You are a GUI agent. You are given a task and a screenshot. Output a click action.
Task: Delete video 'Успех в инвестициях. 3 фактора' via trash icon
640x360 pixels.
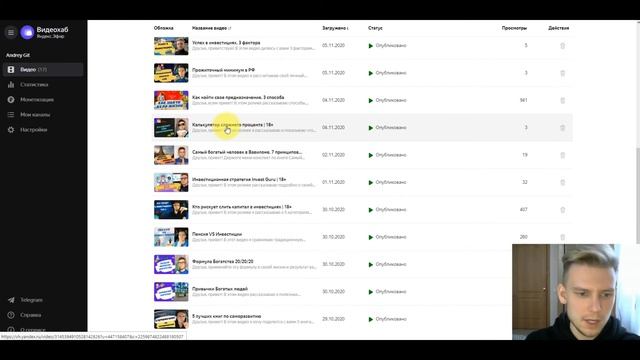(562, 46)
